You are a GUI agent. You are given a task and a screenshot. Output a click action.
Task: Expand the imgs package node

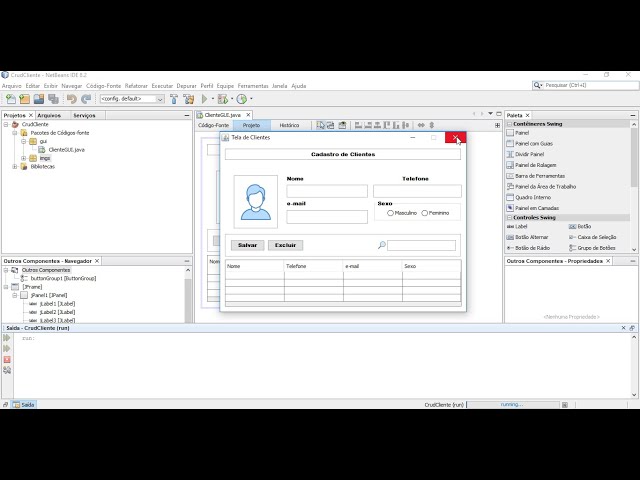tap(24, 158)
